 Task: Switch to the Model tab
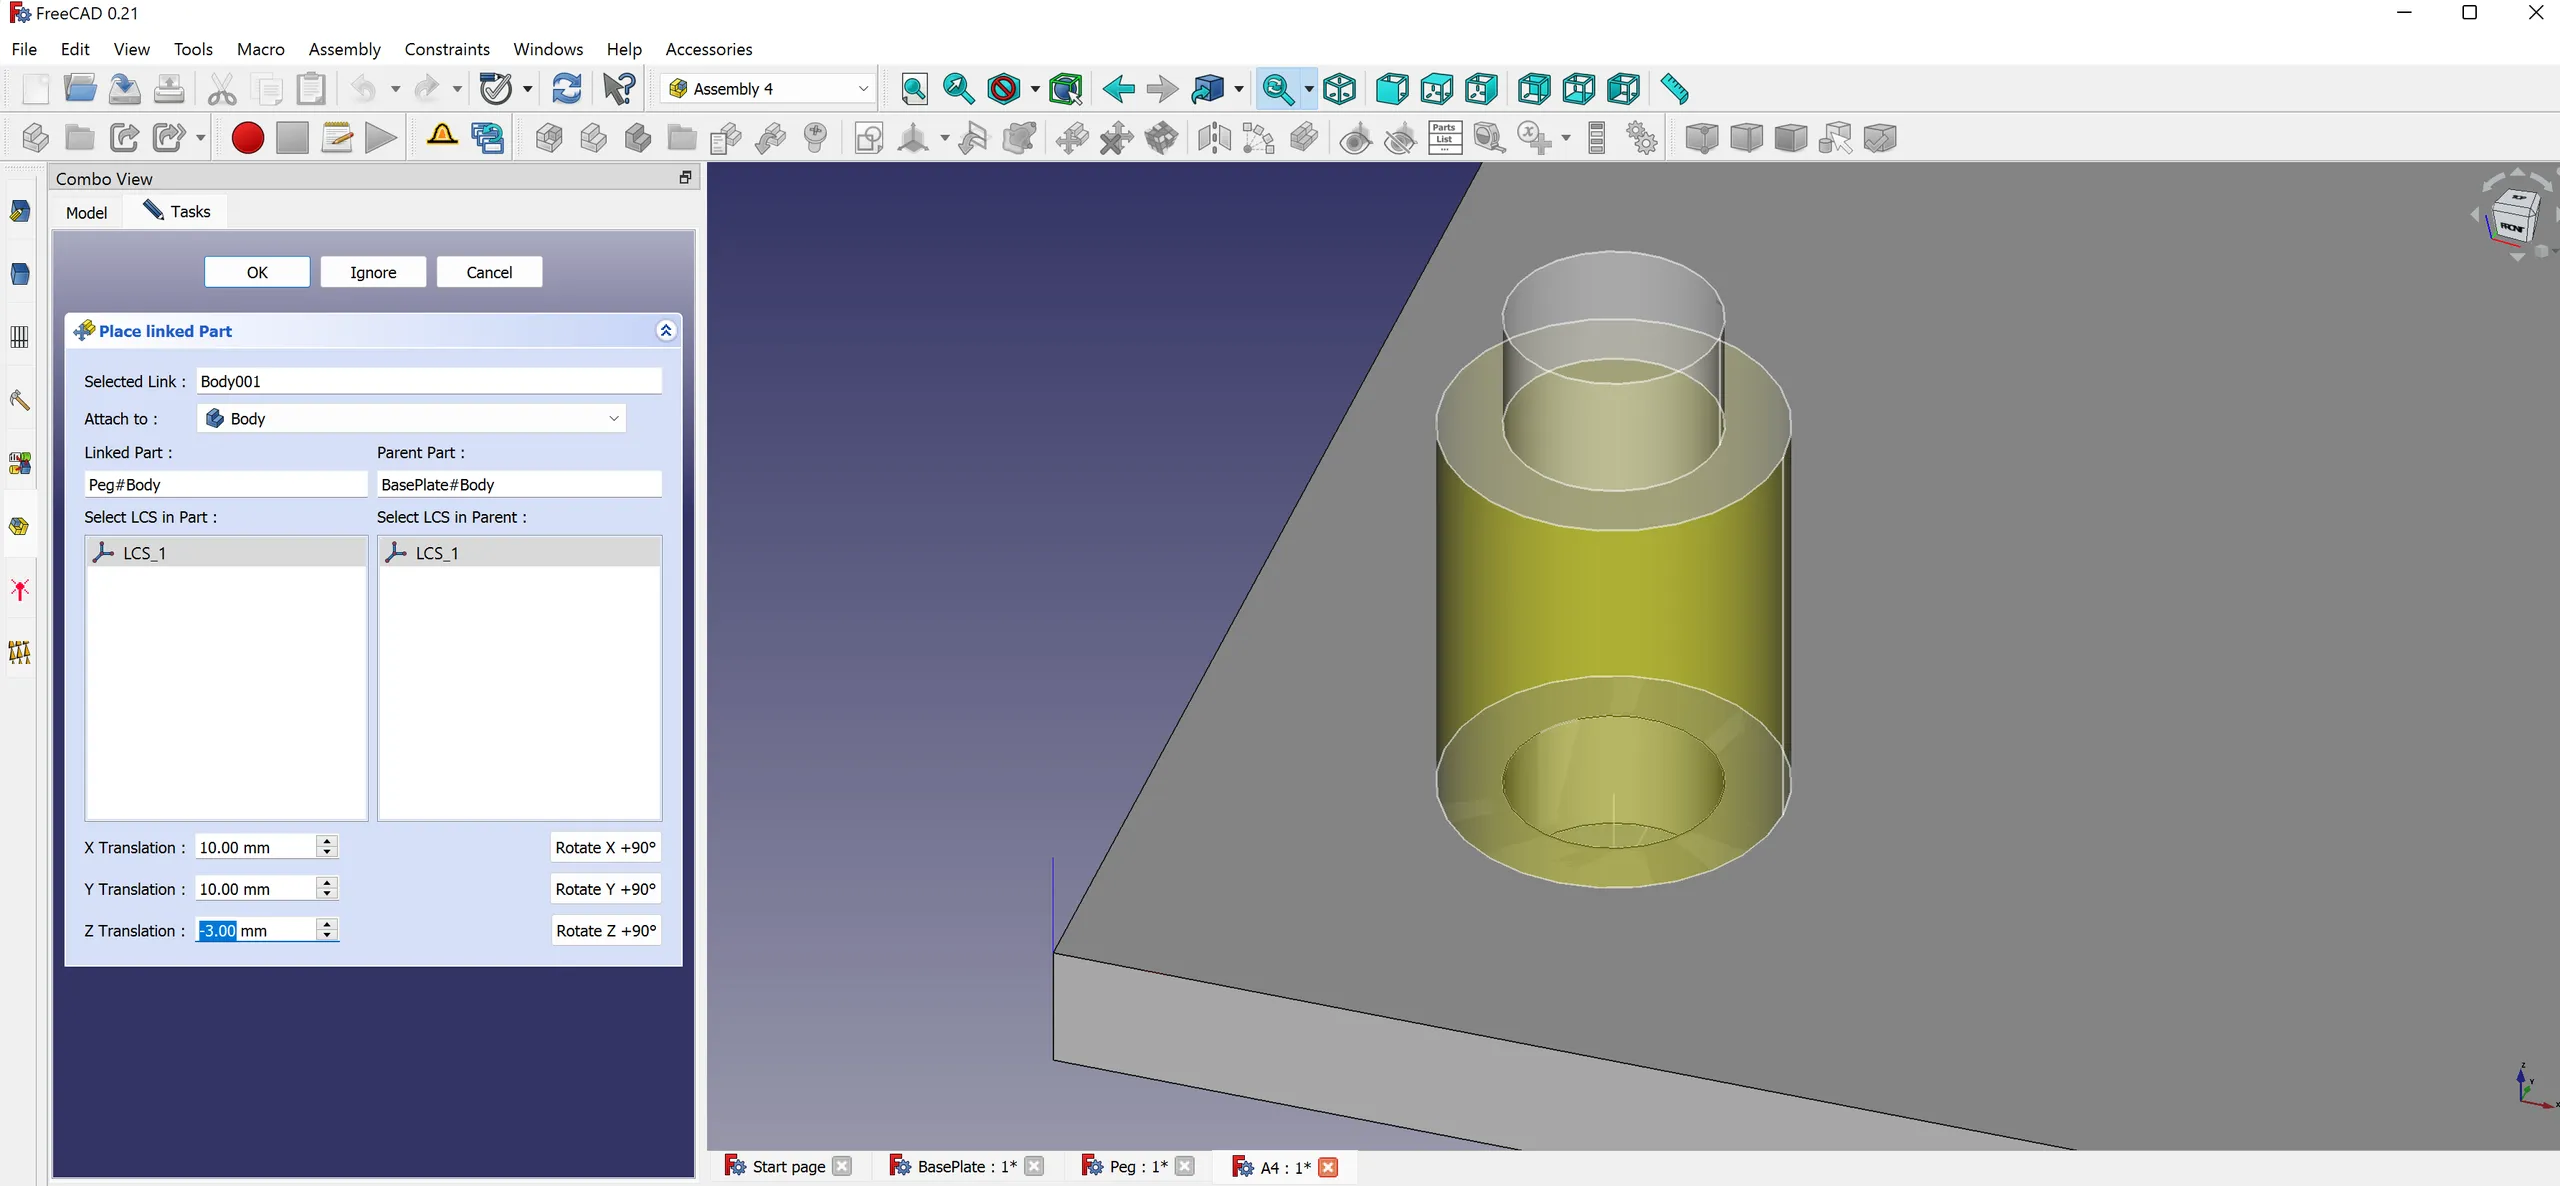pos(86,212)
